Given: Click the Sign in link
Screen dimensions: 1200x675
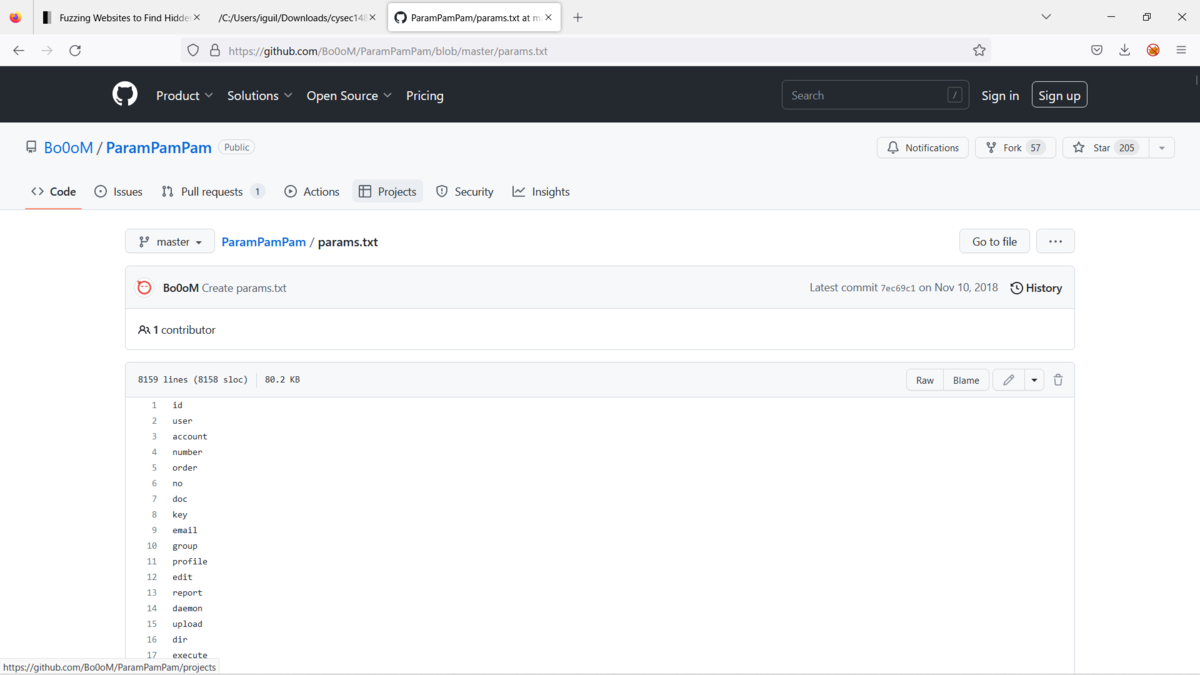Looking at the screenshot, I should [1000, 96].
